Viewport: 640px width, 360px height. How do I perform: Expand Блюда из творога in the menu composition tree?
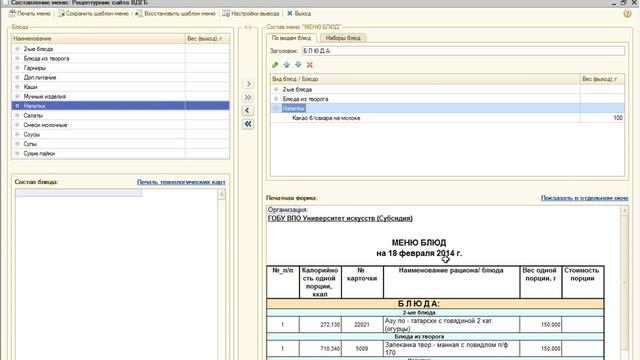[x=276, y=99]
